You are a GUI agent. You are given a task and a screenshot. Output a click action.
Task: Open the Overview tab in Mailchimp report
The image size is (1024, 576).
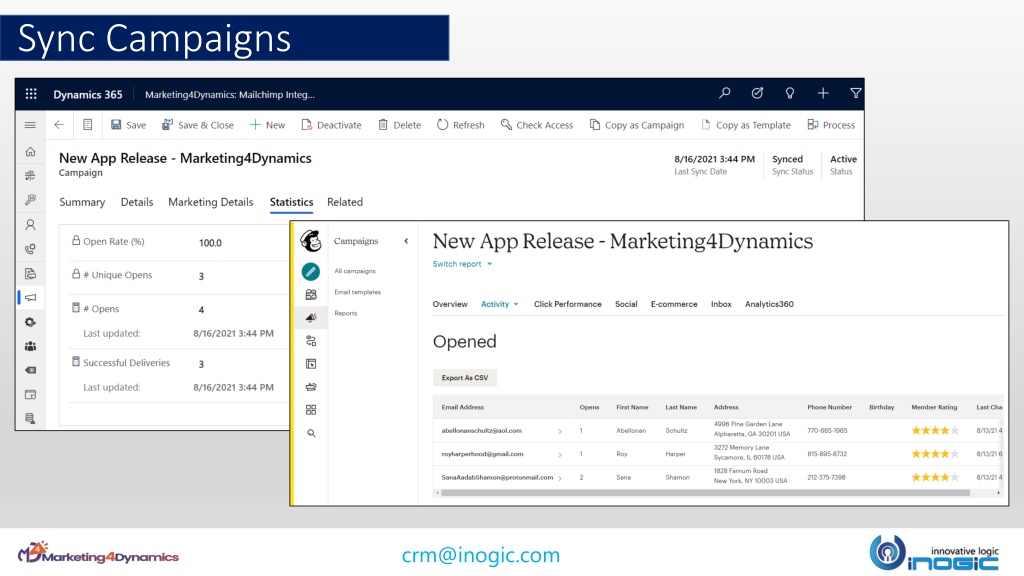[450, 304]
